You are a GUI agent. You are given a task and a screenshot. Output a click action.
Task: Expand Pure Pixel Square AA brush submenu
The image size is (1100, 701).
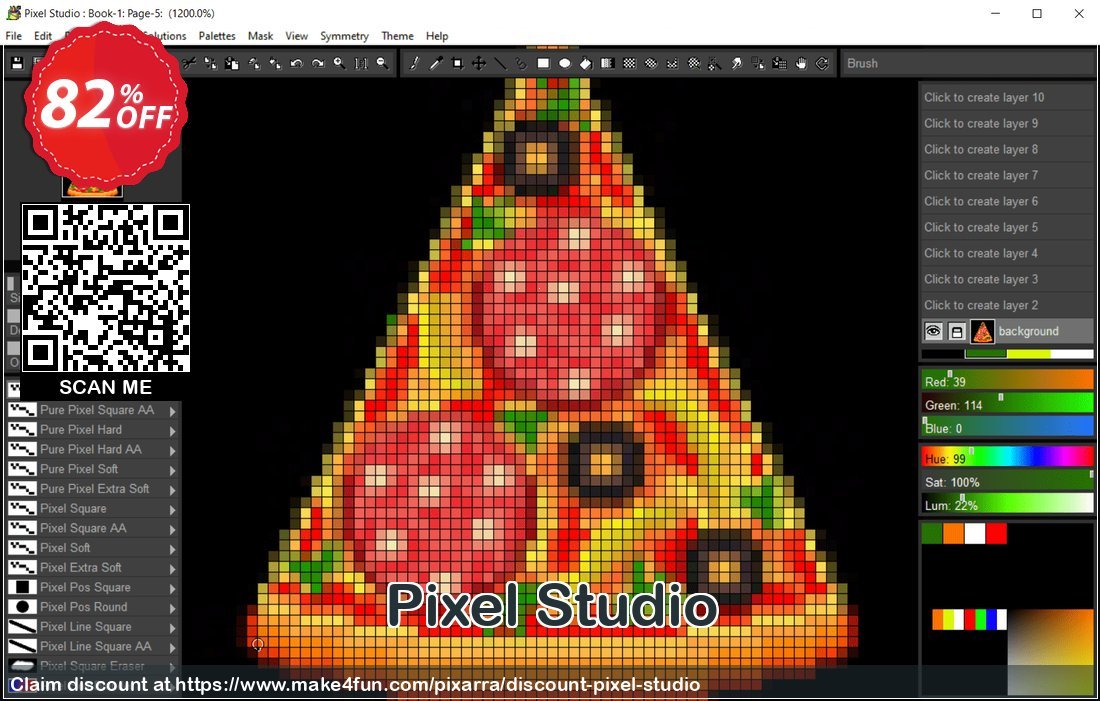173,411
